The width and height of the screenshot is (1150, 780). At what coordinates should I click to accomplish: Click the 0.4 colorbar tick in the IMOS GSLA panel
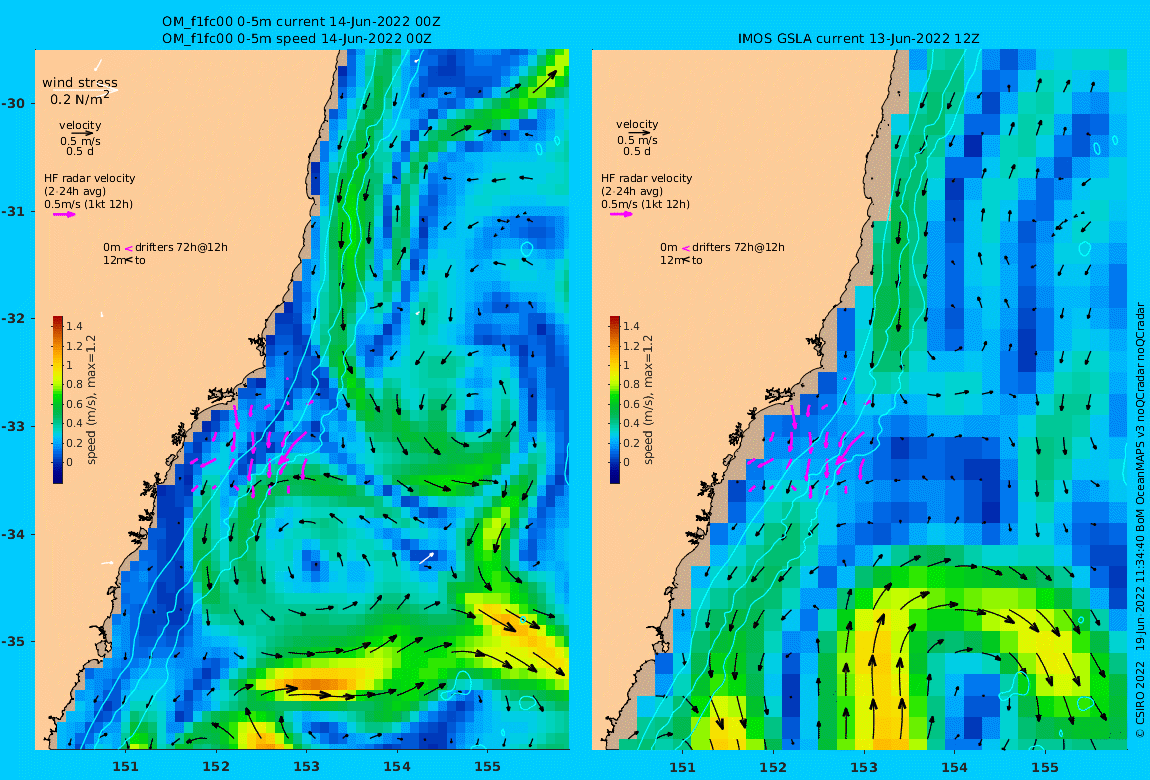point(631,423)
